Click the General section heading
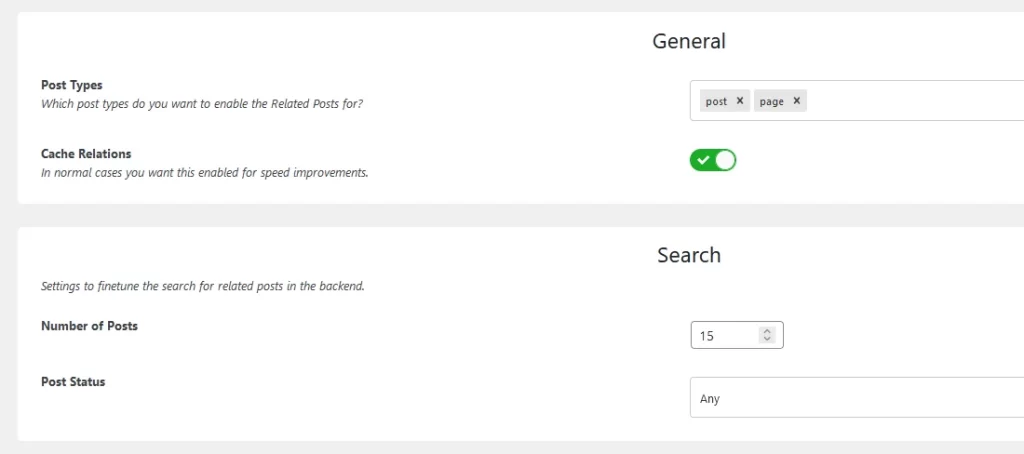1024x454 pixels. [x=689, y=41]
